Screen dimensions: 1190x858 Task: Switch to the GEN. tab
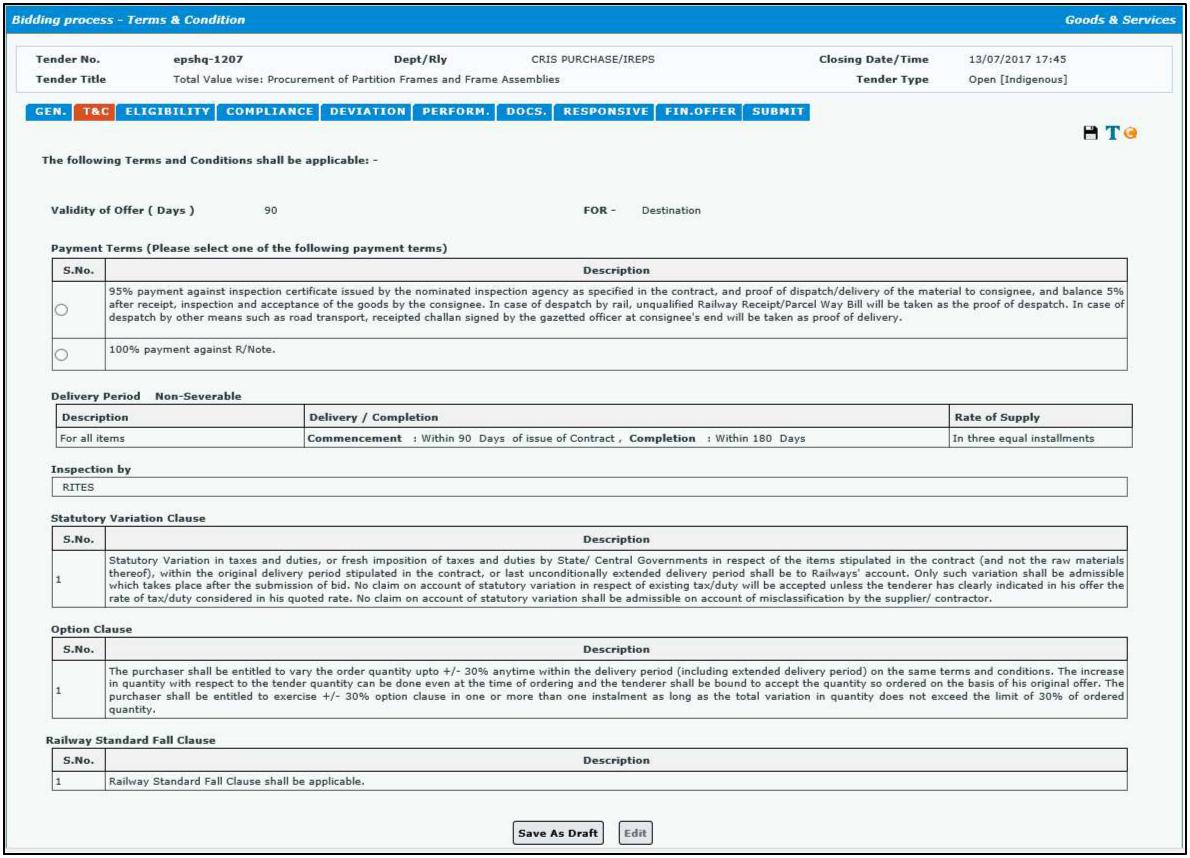[x=48, y=114]
